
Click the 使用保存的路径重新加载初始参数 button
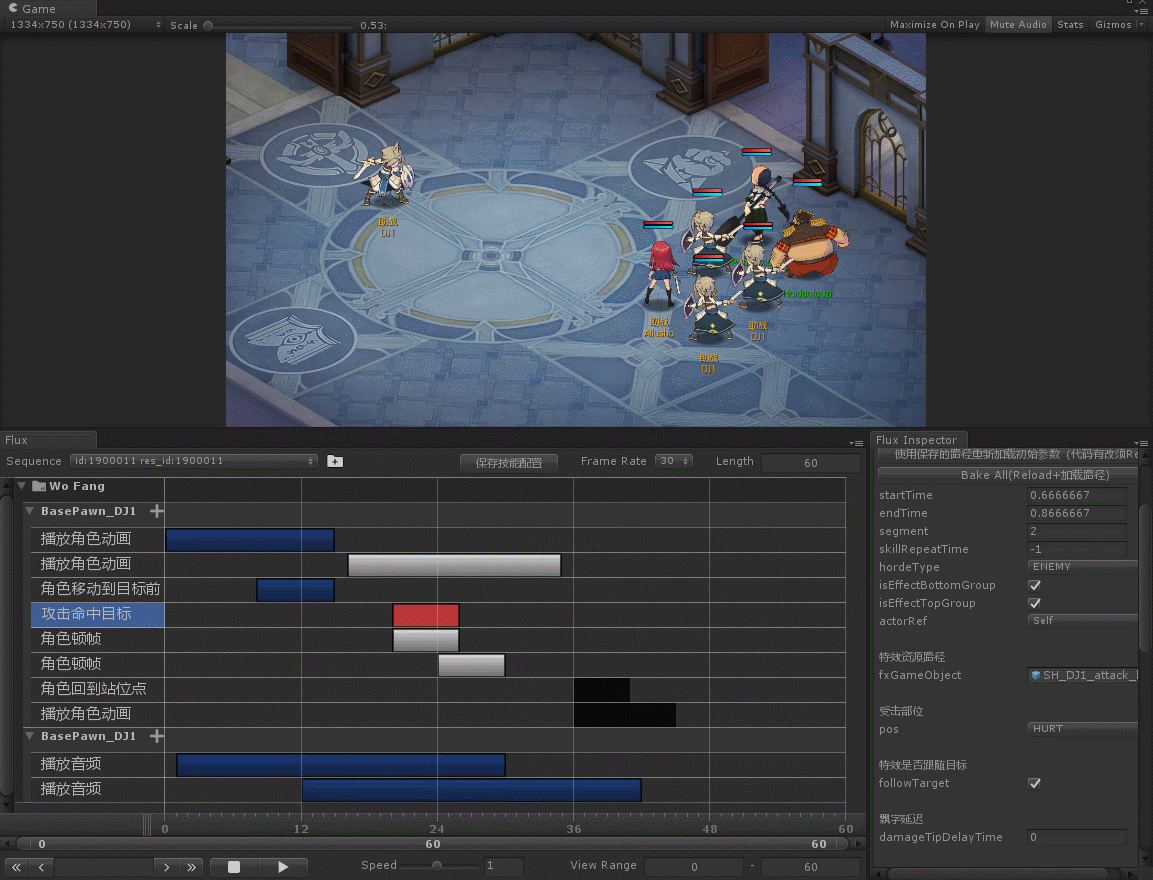pos(1008,455)
